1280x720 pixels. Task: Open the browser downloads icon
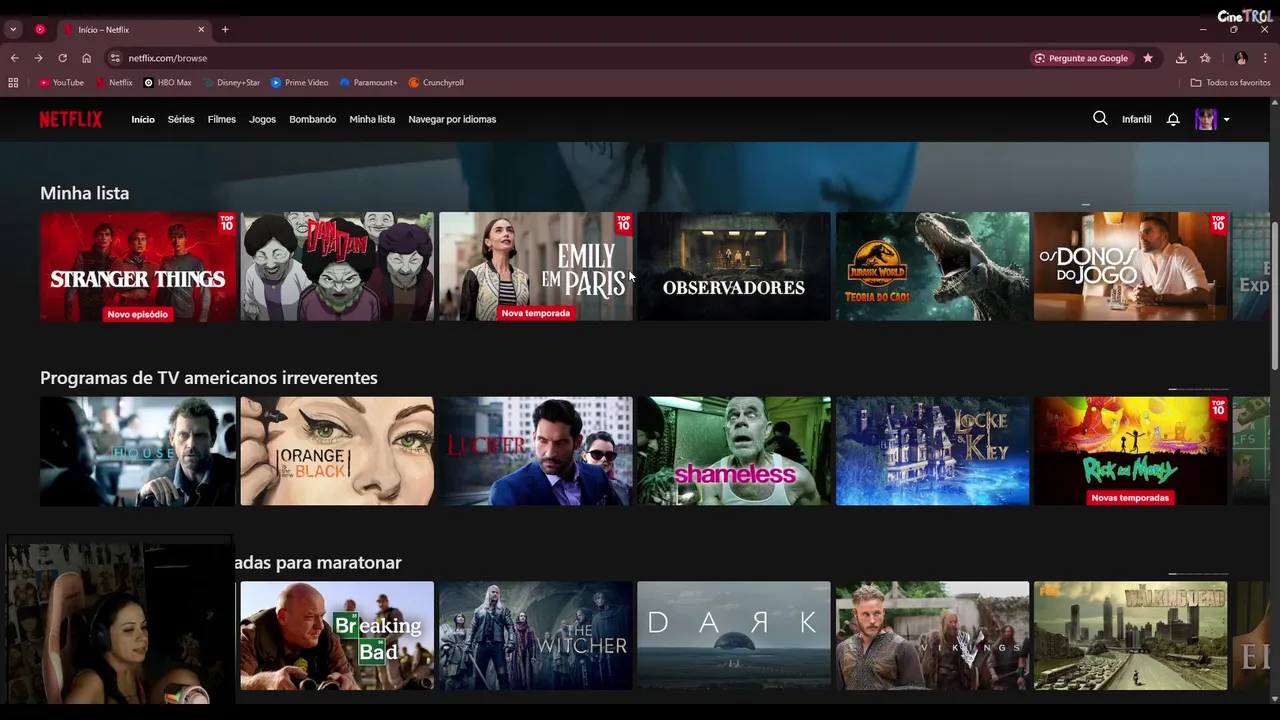point(1181,58)
